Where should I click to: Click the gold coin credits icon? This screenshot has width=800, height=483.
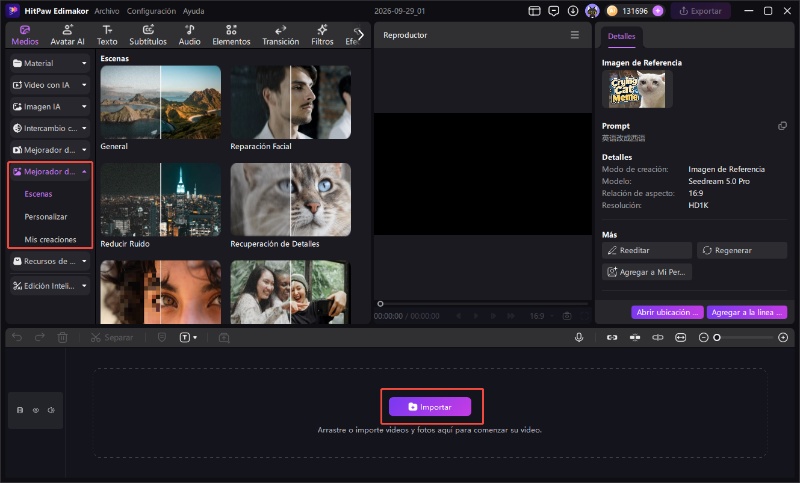(612, 11)
